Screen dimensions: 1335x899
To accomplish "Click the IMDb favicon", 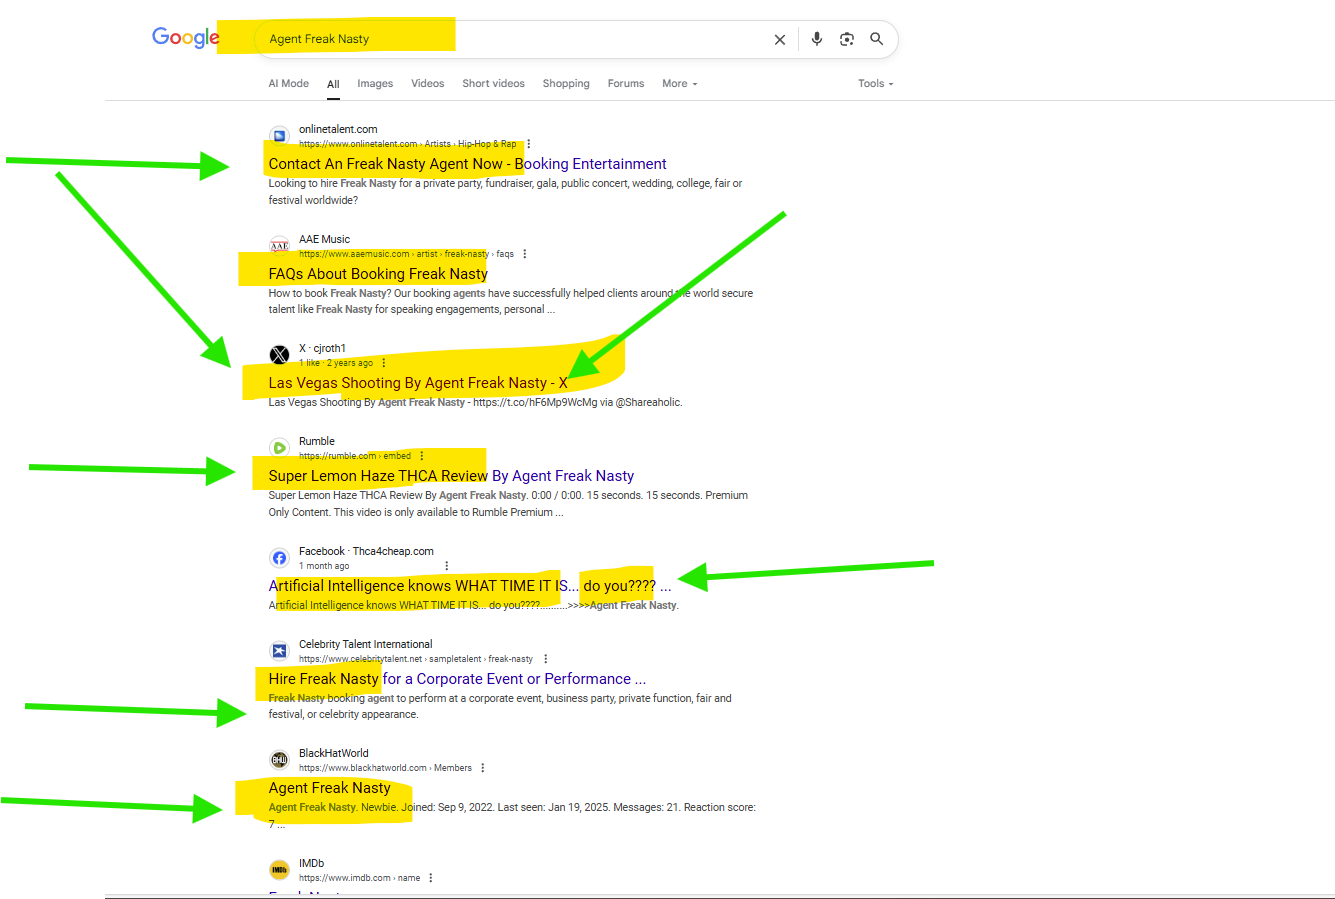I will pos(280,870).
